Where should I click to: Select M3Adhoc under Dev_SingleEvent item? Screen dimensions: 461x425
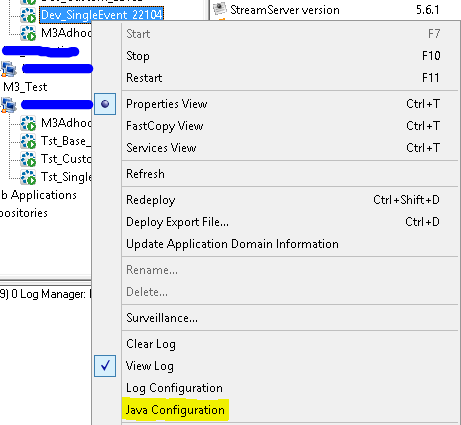[66, 33]
